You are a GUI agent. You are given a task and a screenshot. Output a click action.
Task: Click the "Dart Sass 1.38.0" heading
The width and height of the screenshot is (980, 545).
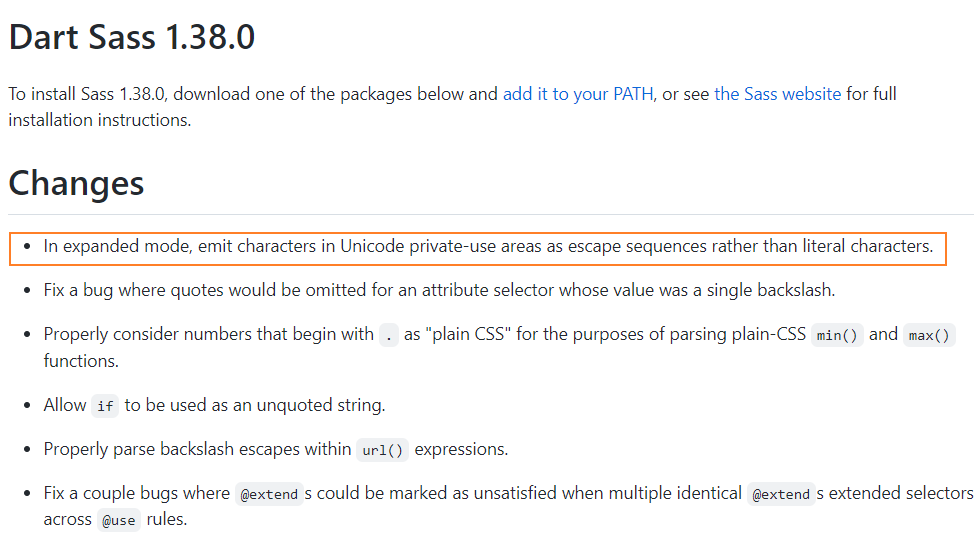(132, 38)
